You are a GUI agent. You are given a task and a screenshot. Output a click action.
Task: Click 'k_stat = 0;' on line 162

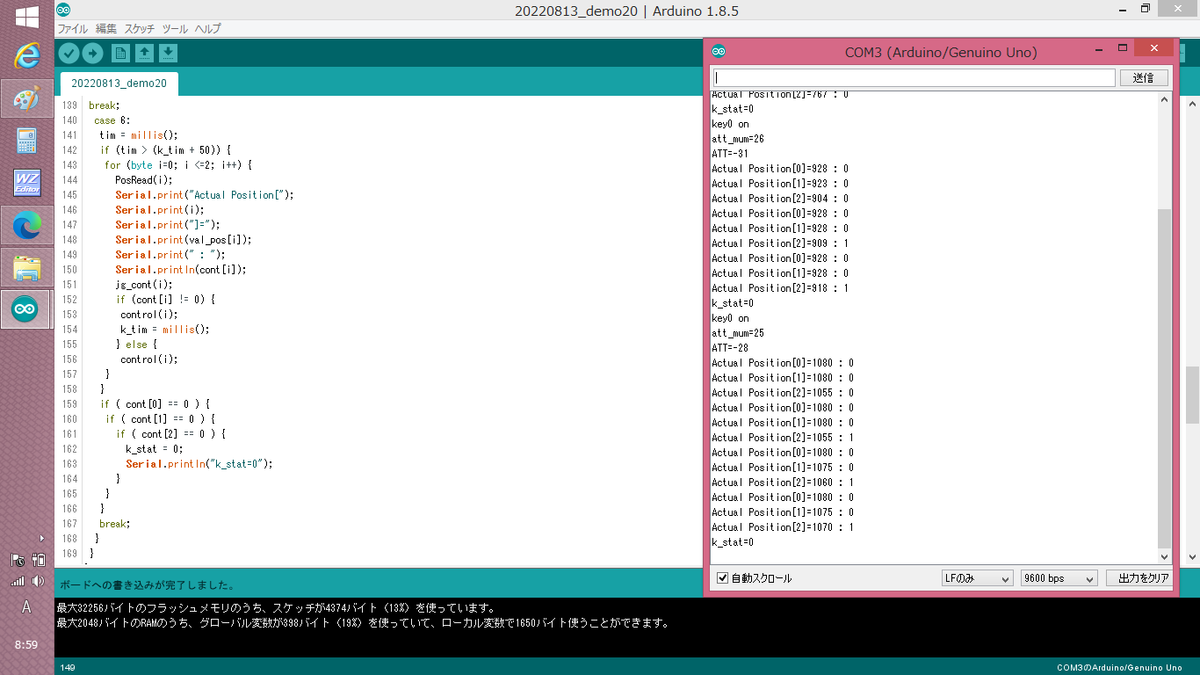[x=154, y=449]
